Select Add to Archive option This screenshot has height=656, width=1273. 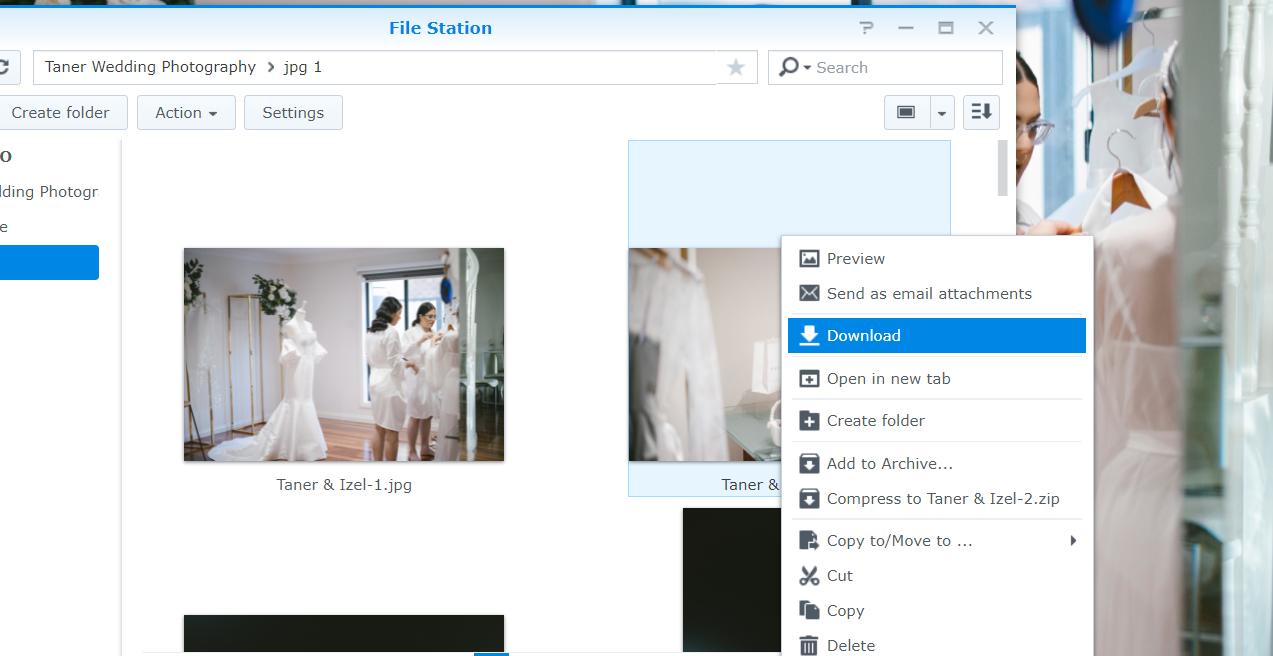[889, 464]
